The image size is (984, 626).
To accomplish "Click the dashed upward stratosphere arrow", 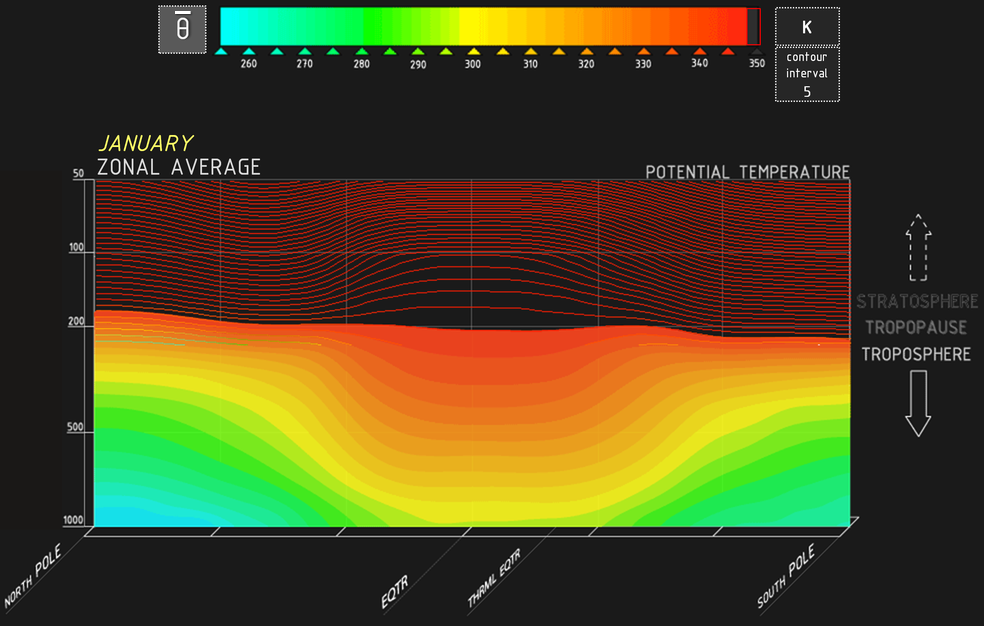I will (917, 250).
